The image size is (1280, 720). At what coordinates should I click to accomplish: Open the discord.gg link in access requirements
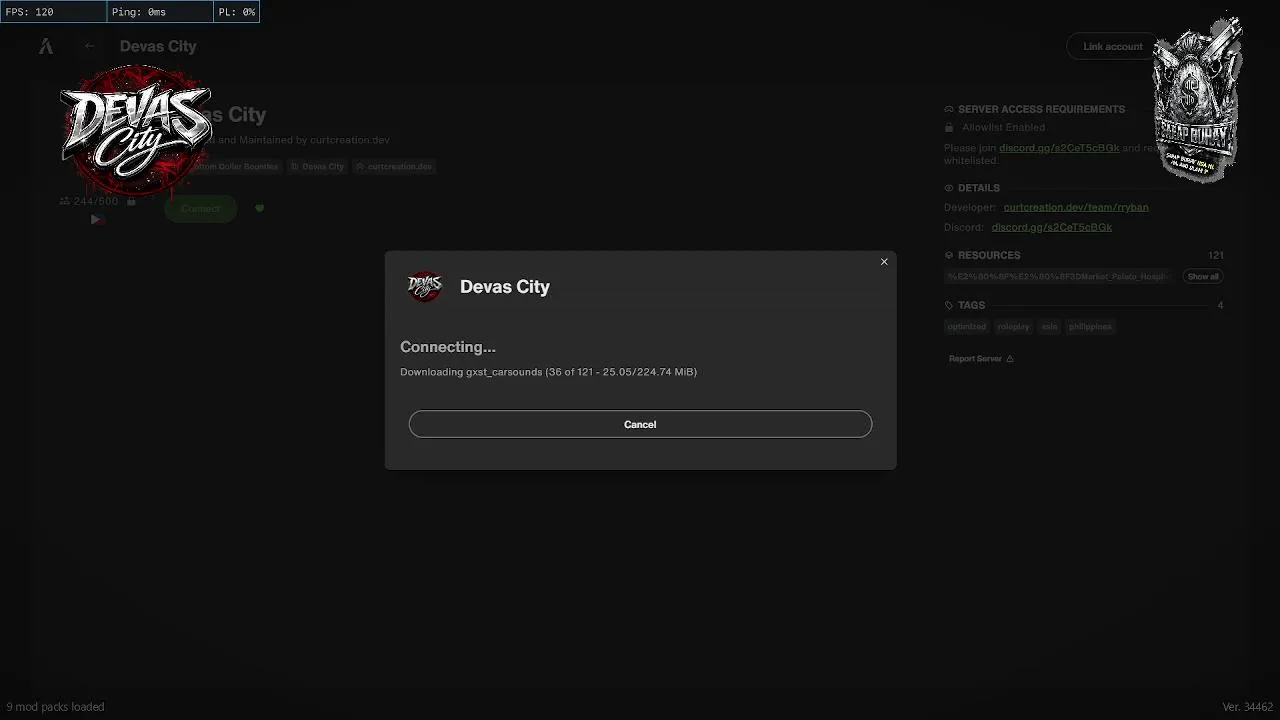pyautogui.click(x=1059, y=148)
